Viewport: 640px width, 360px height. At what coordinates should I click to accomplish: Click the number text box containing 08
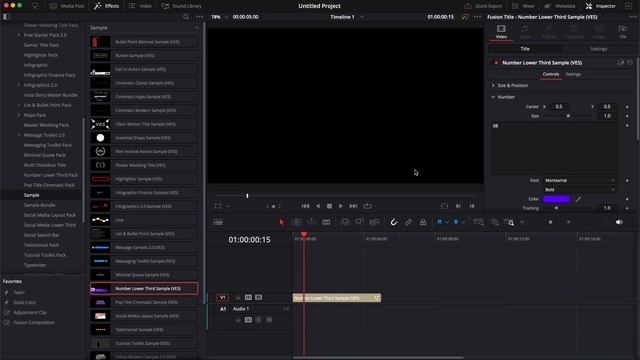pyautogui.click(x=554, y=148)
